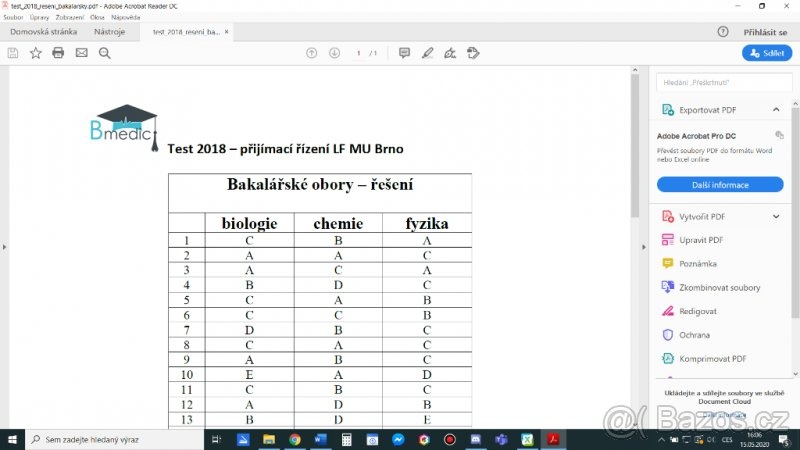Open Chrome from the taskbar

pos(294,439)
